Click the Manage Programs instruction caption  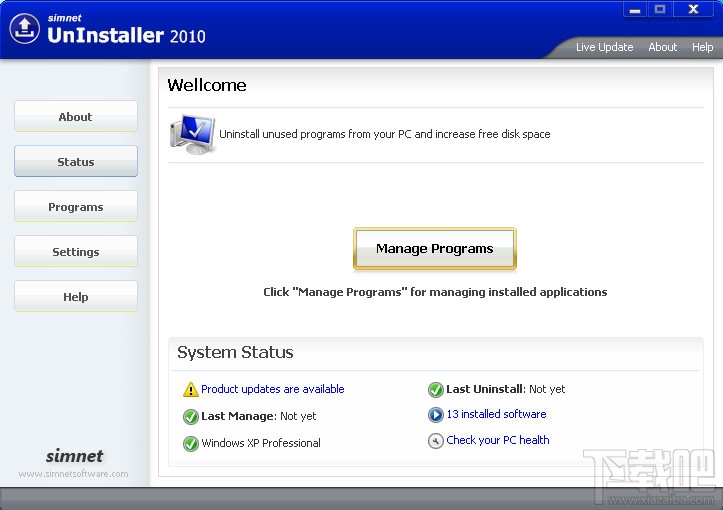[435, 292]
